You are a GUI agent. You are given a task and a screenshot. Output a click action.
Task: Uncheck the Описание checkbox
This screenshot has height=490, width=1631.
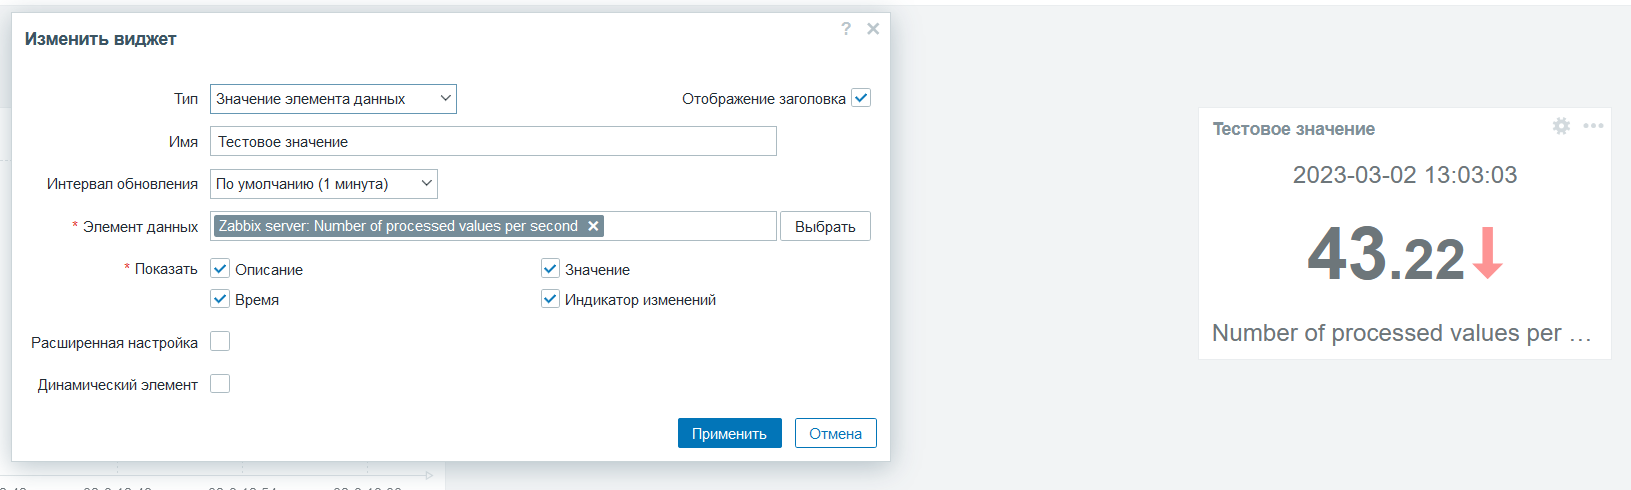click(x=220, y=269)
